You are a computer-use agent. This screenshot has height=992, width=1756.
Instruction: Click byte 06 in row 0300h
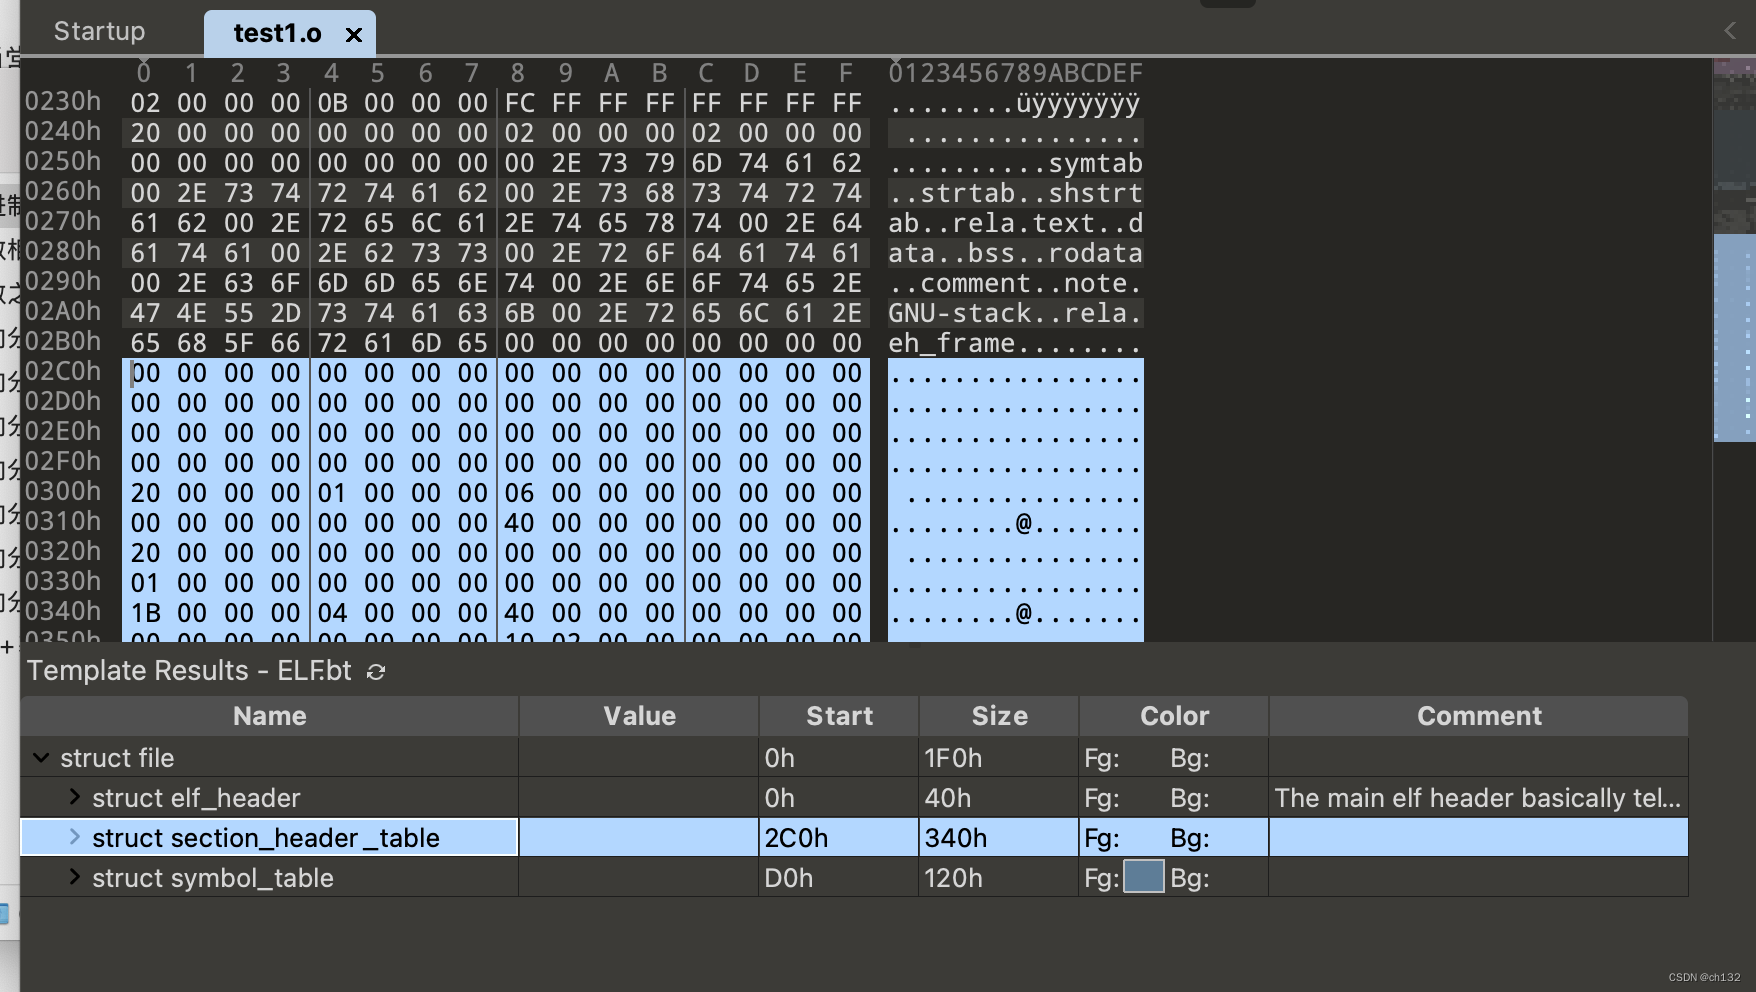tap(519, 493)
